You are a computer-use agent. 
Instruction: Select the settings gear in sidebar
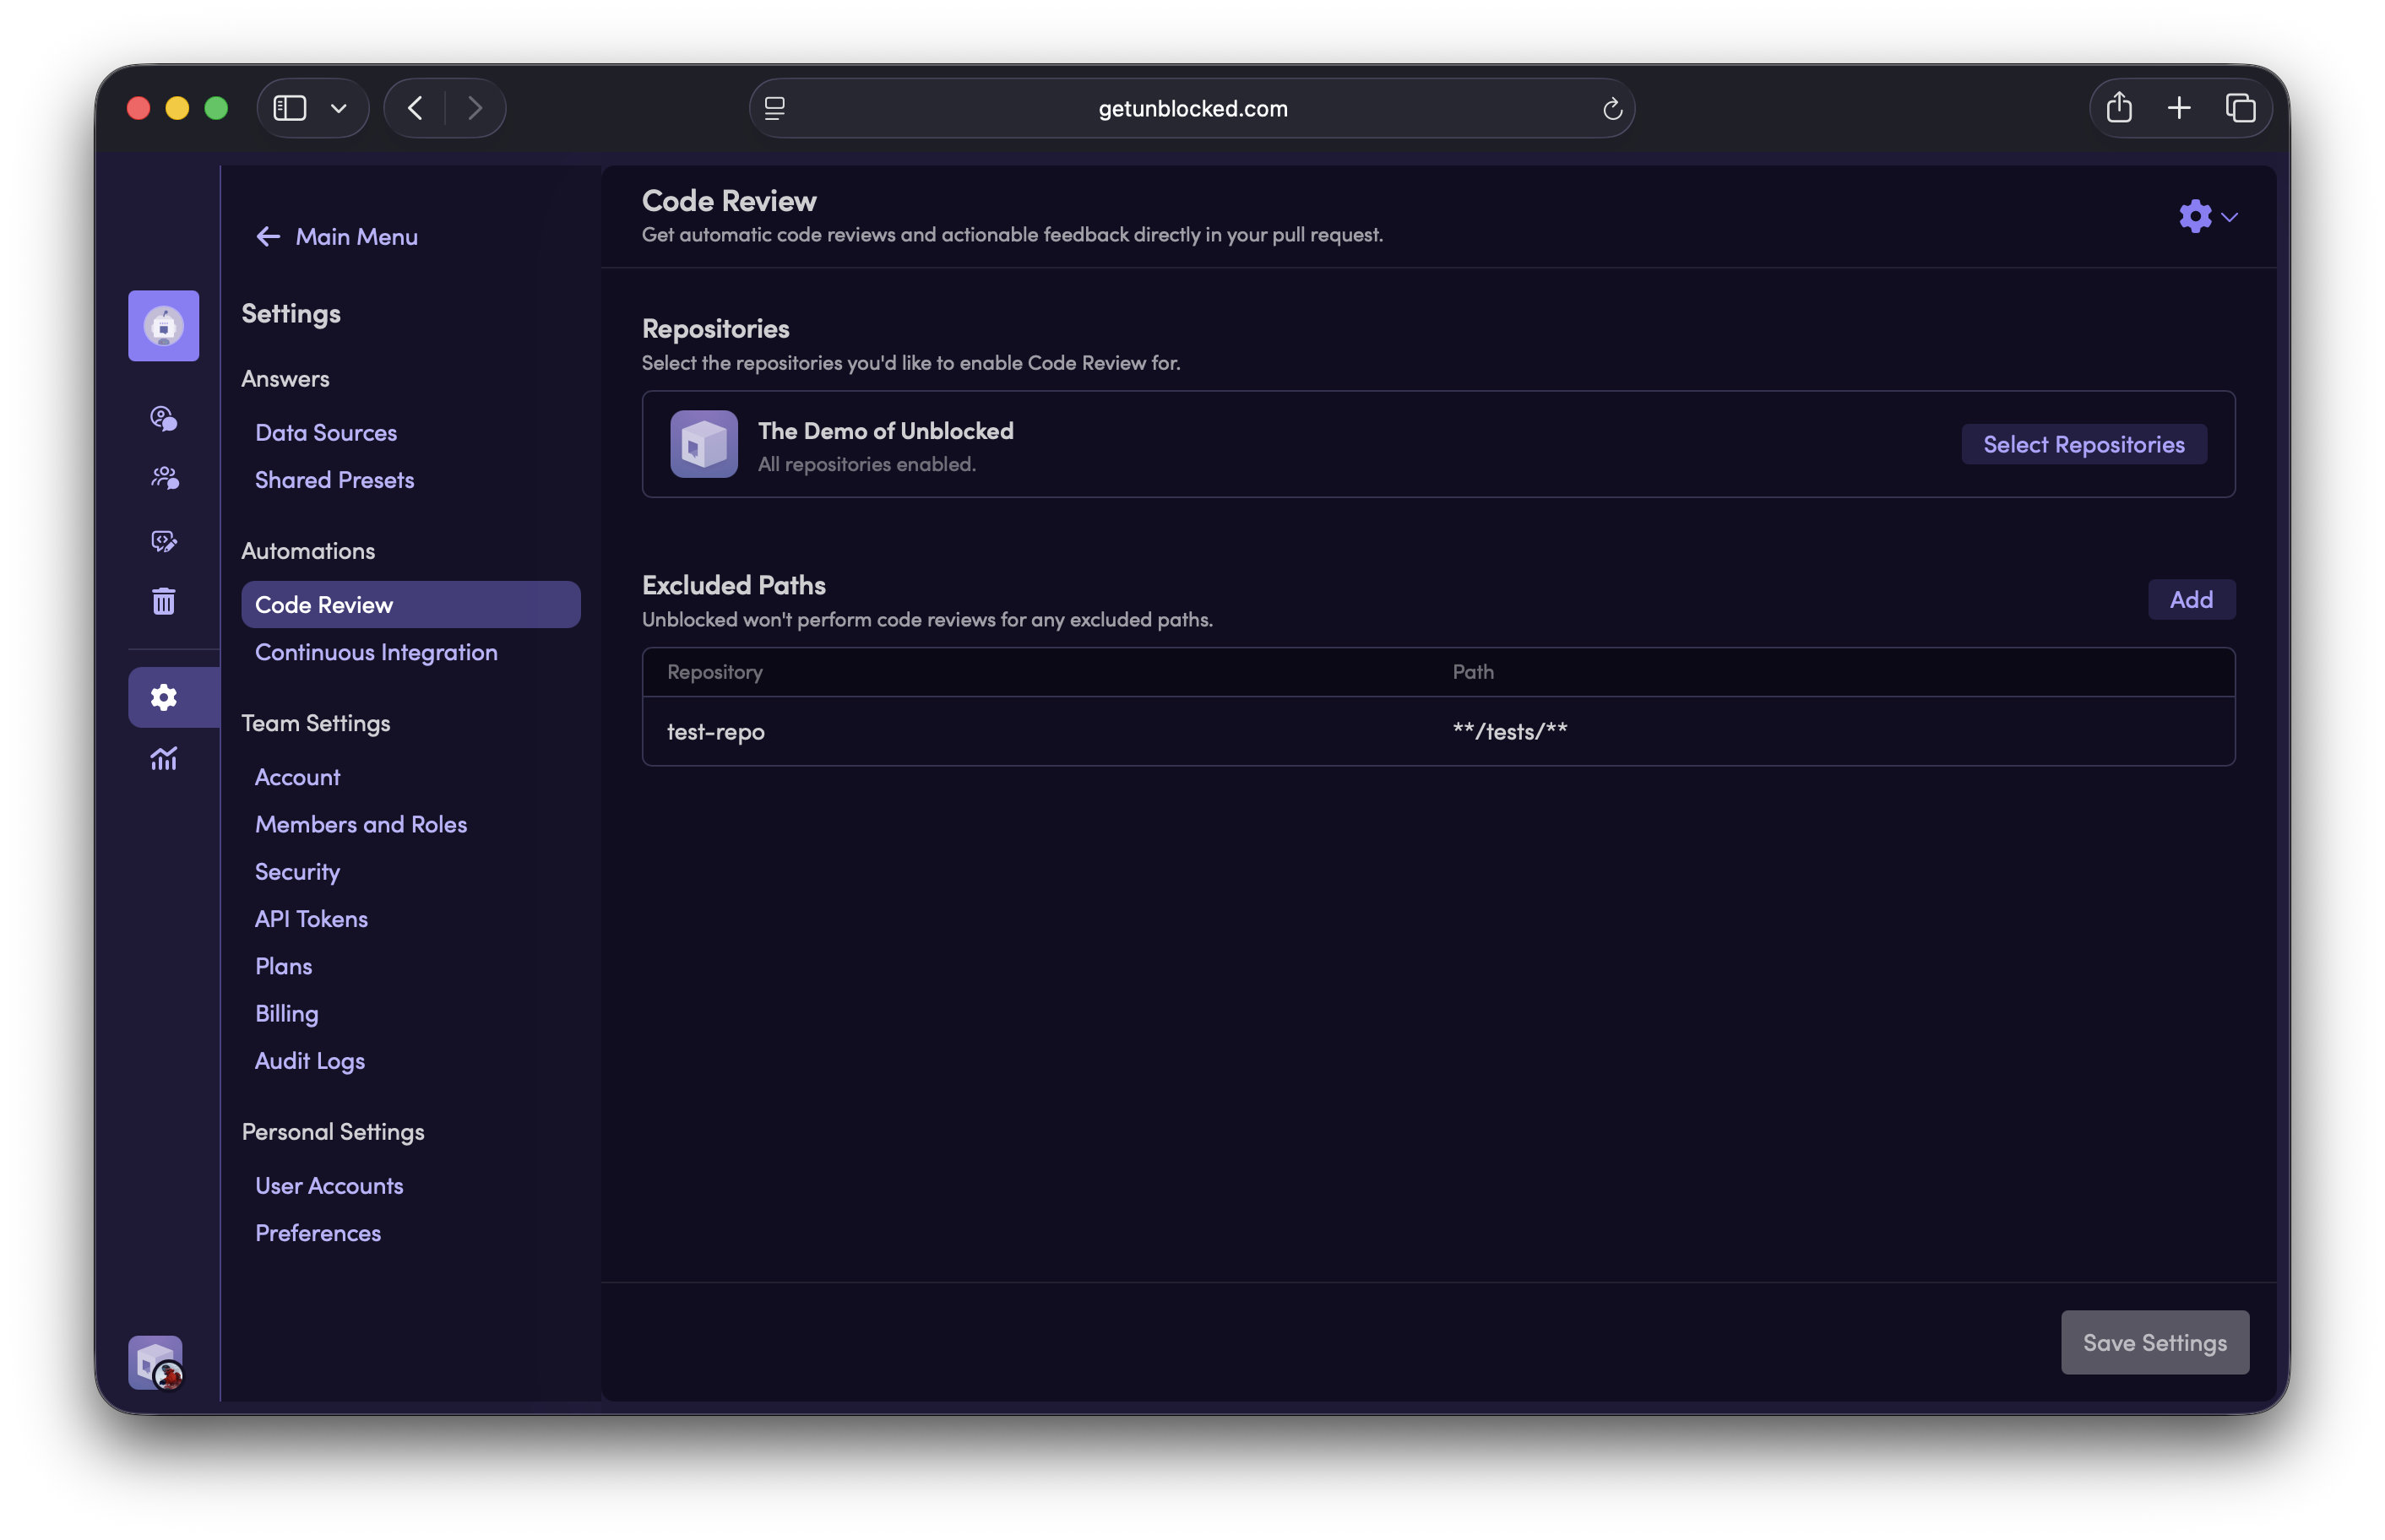163,697
